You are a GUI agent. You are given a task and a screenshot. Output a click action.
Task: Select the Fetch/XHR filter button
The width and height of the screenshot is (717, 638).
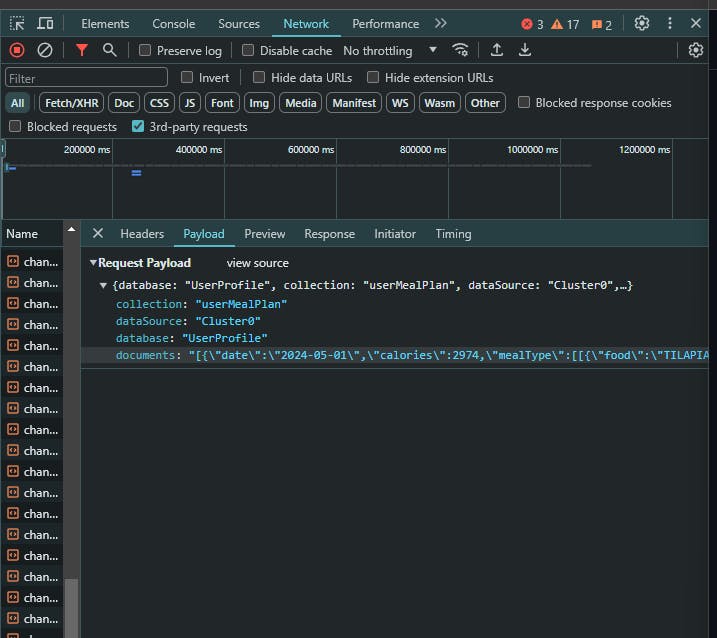[x=71, y=103]
